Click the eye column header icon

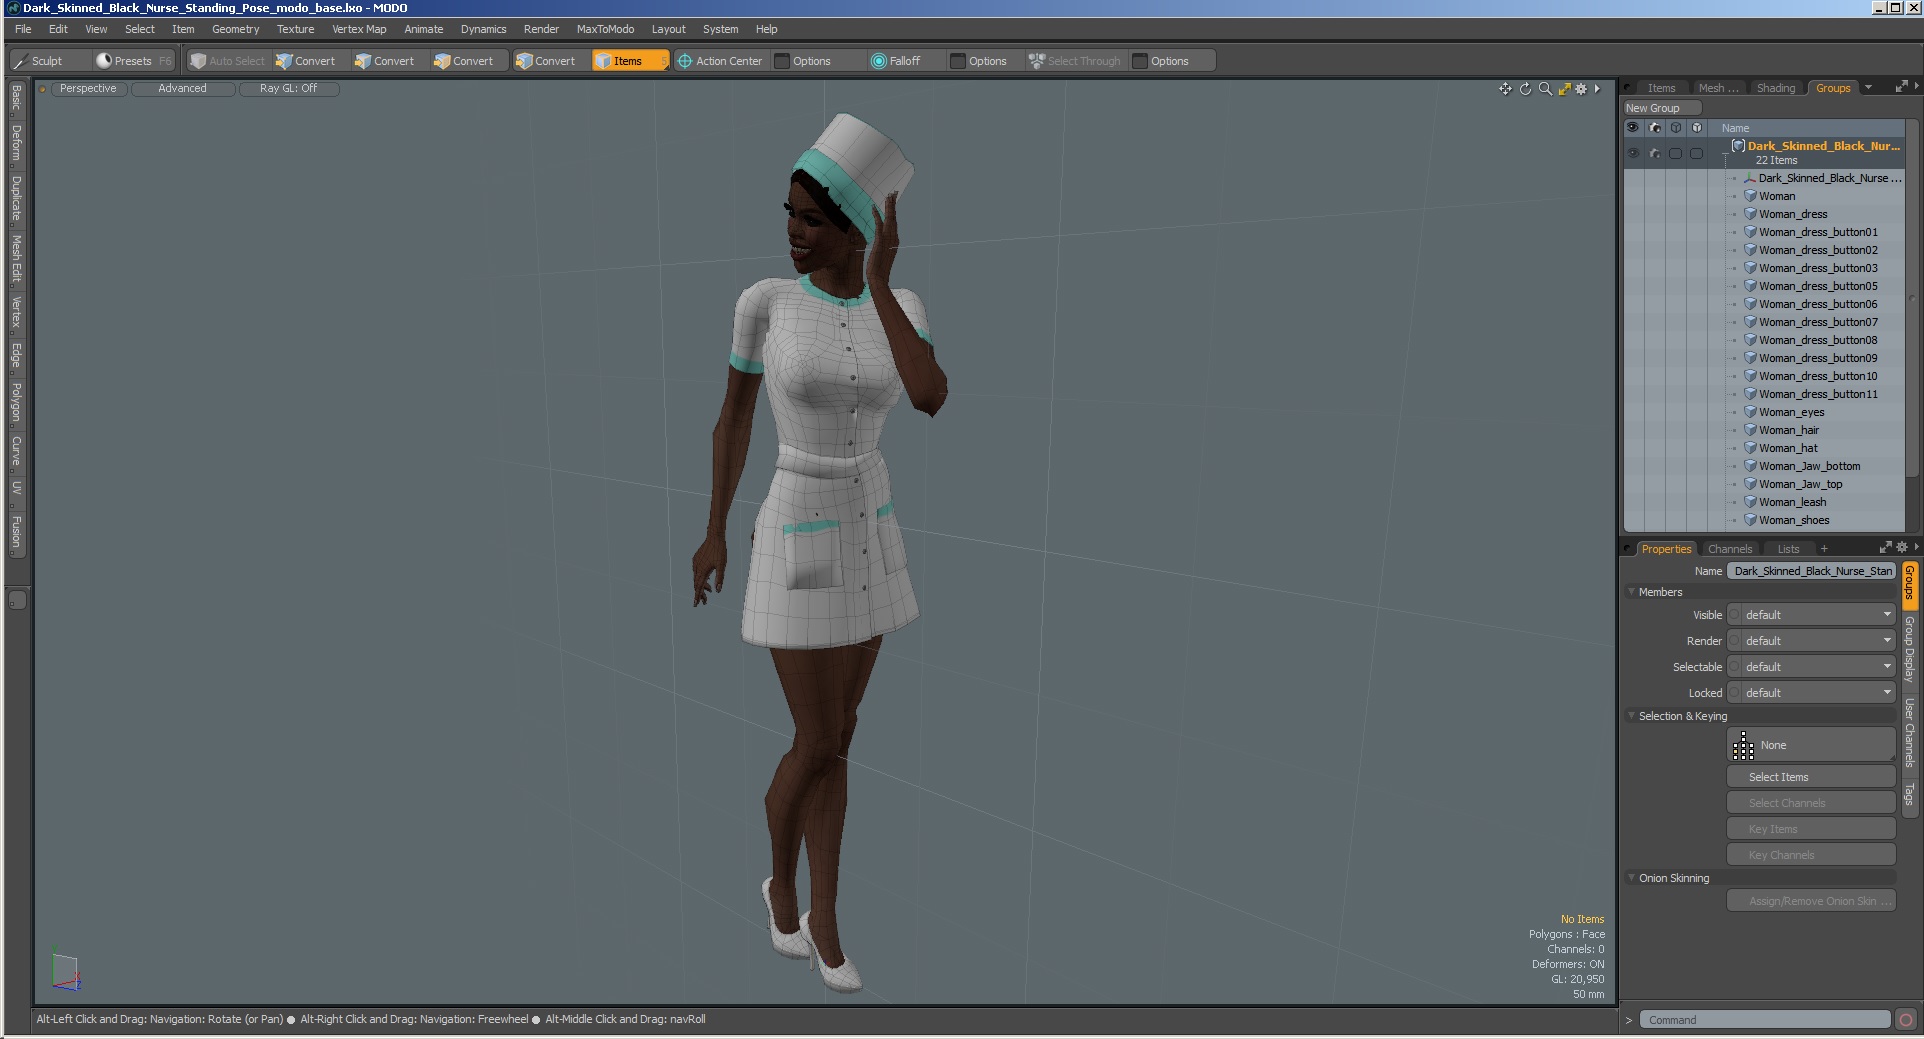pyautogui.click(x=1633, y=128)
